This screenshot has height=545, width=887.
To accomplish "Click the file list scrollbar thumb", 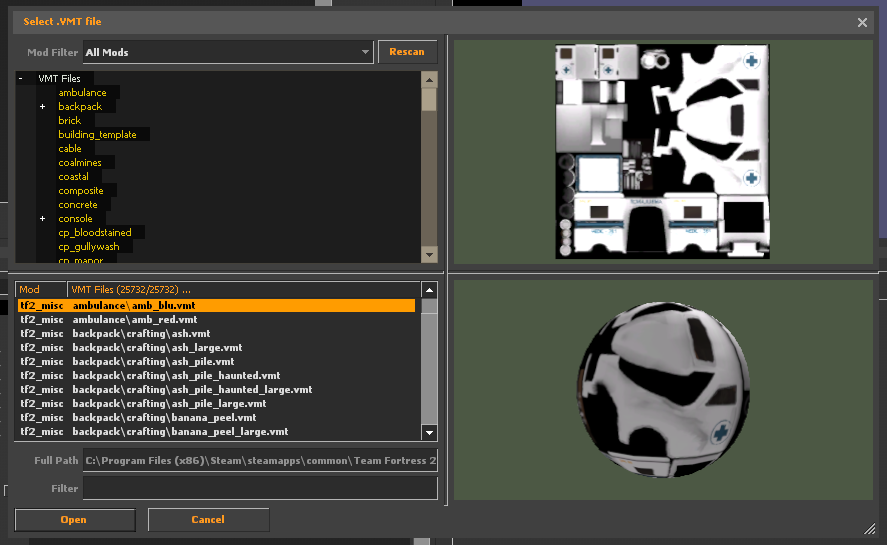I will pos(429,306).
